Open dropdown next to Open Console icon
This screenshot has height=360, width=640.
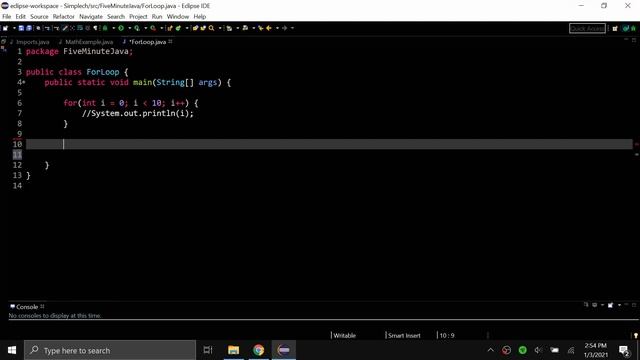(x=620, y=305)
